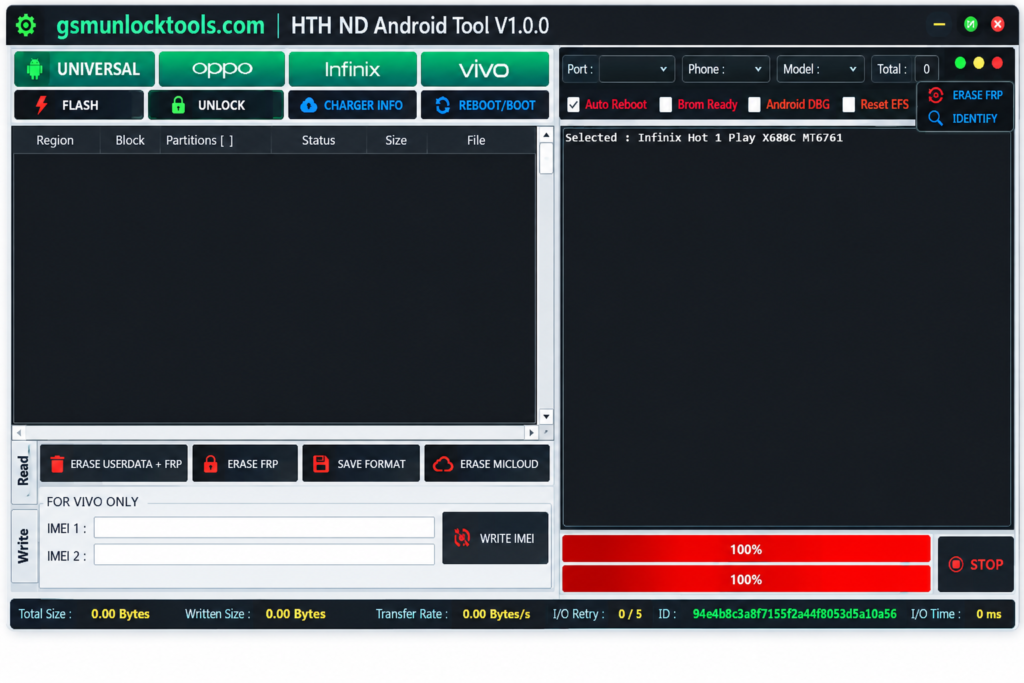Click the red Stop circle icon
This screenshot has height=683, width=1024.
[x=955, y=564]
